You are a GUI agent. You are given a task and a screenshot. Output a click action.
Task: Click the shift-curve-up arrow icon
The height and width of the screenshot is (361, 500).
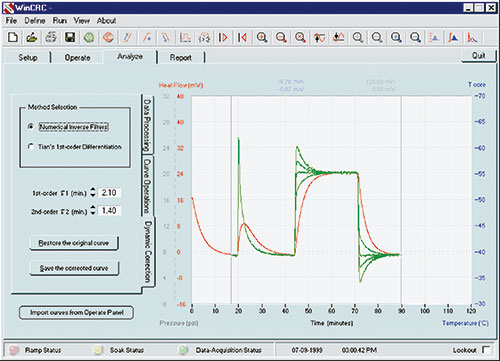319,37
